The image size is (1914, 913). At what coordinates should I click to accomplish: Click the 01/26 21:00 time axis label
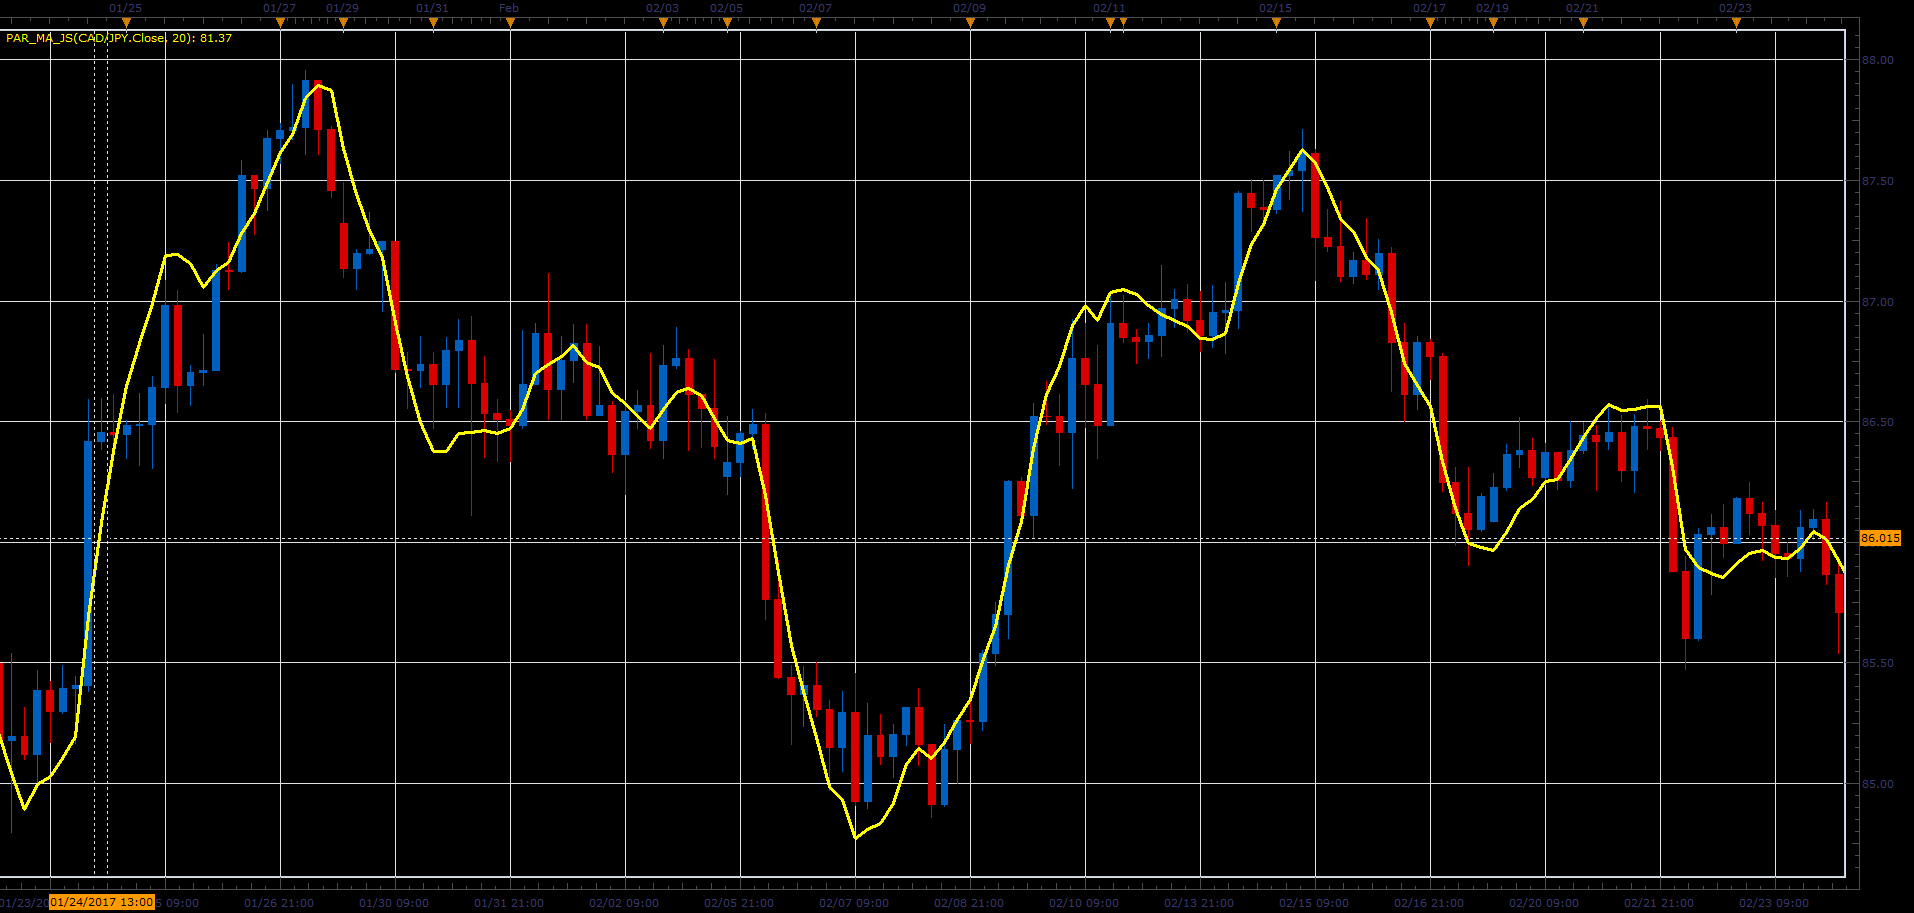click(x=279, y=903)
